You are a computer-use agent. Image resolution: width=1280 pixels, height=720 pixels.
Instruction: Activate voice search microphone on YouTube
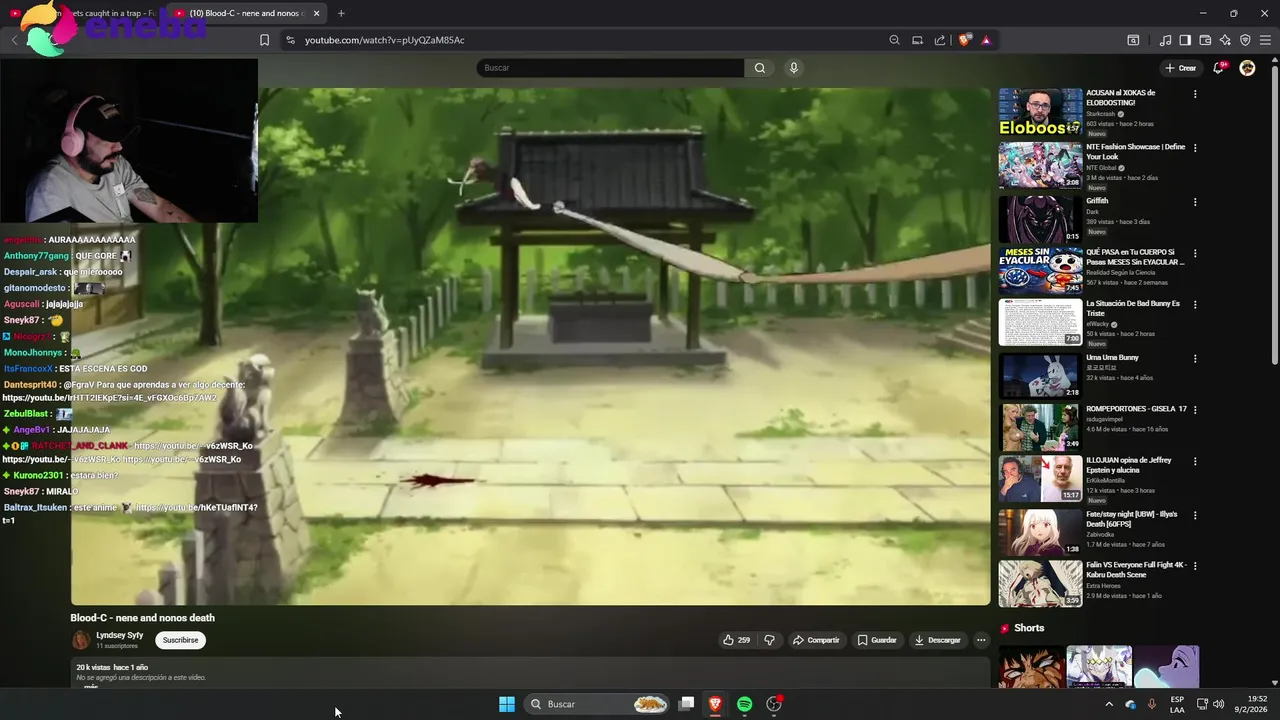click(x=794, y=68)
